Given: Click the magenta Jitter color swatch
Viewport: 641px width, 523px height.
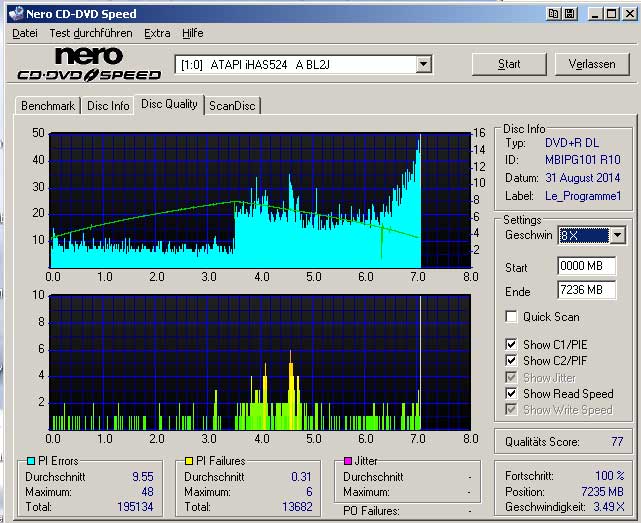Looking at the screenshot, I should [347, 461].
